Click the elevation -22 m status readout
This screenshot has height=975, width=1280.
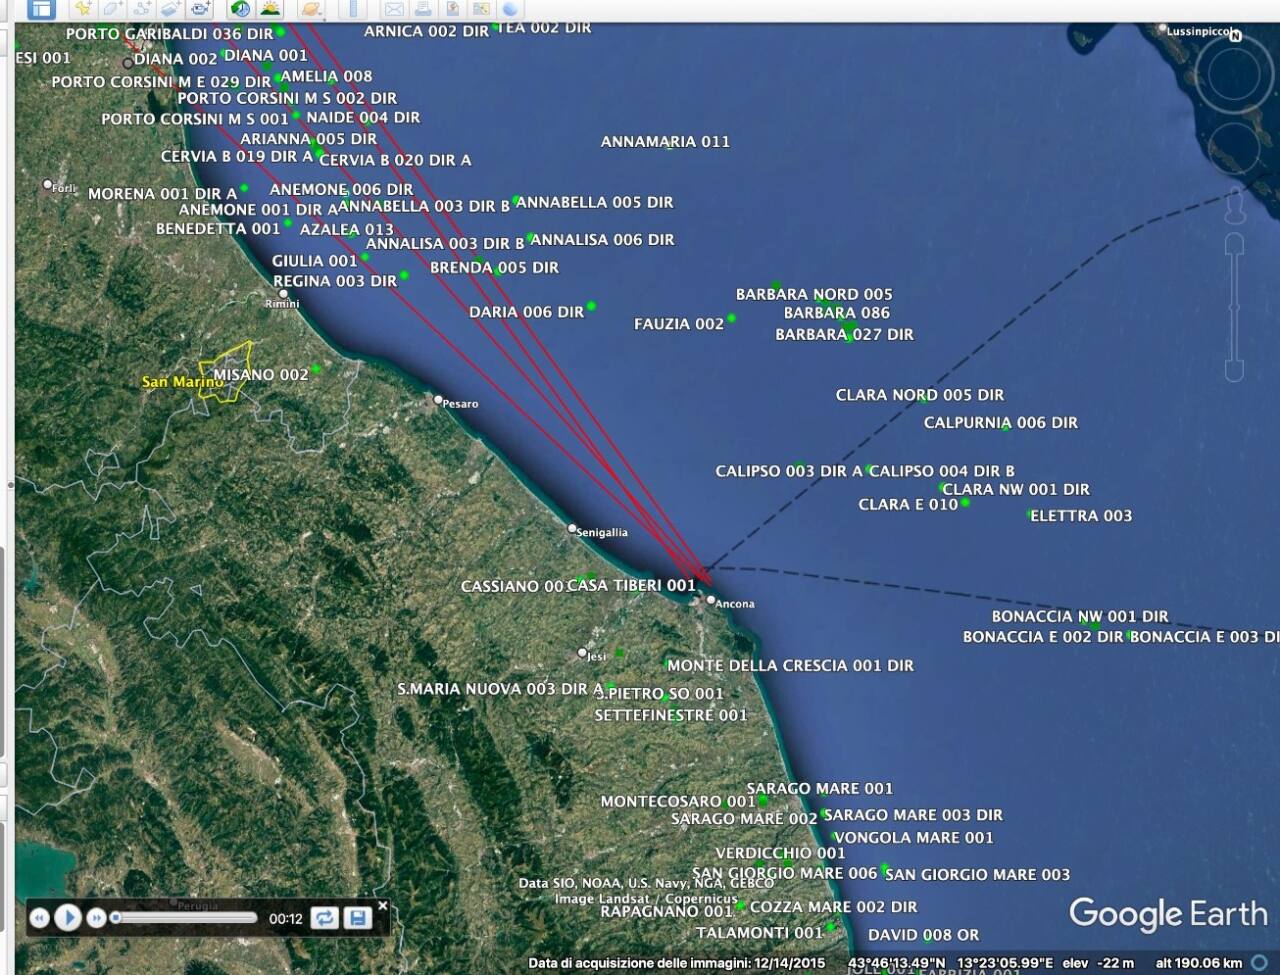(x=1098, y=963)
